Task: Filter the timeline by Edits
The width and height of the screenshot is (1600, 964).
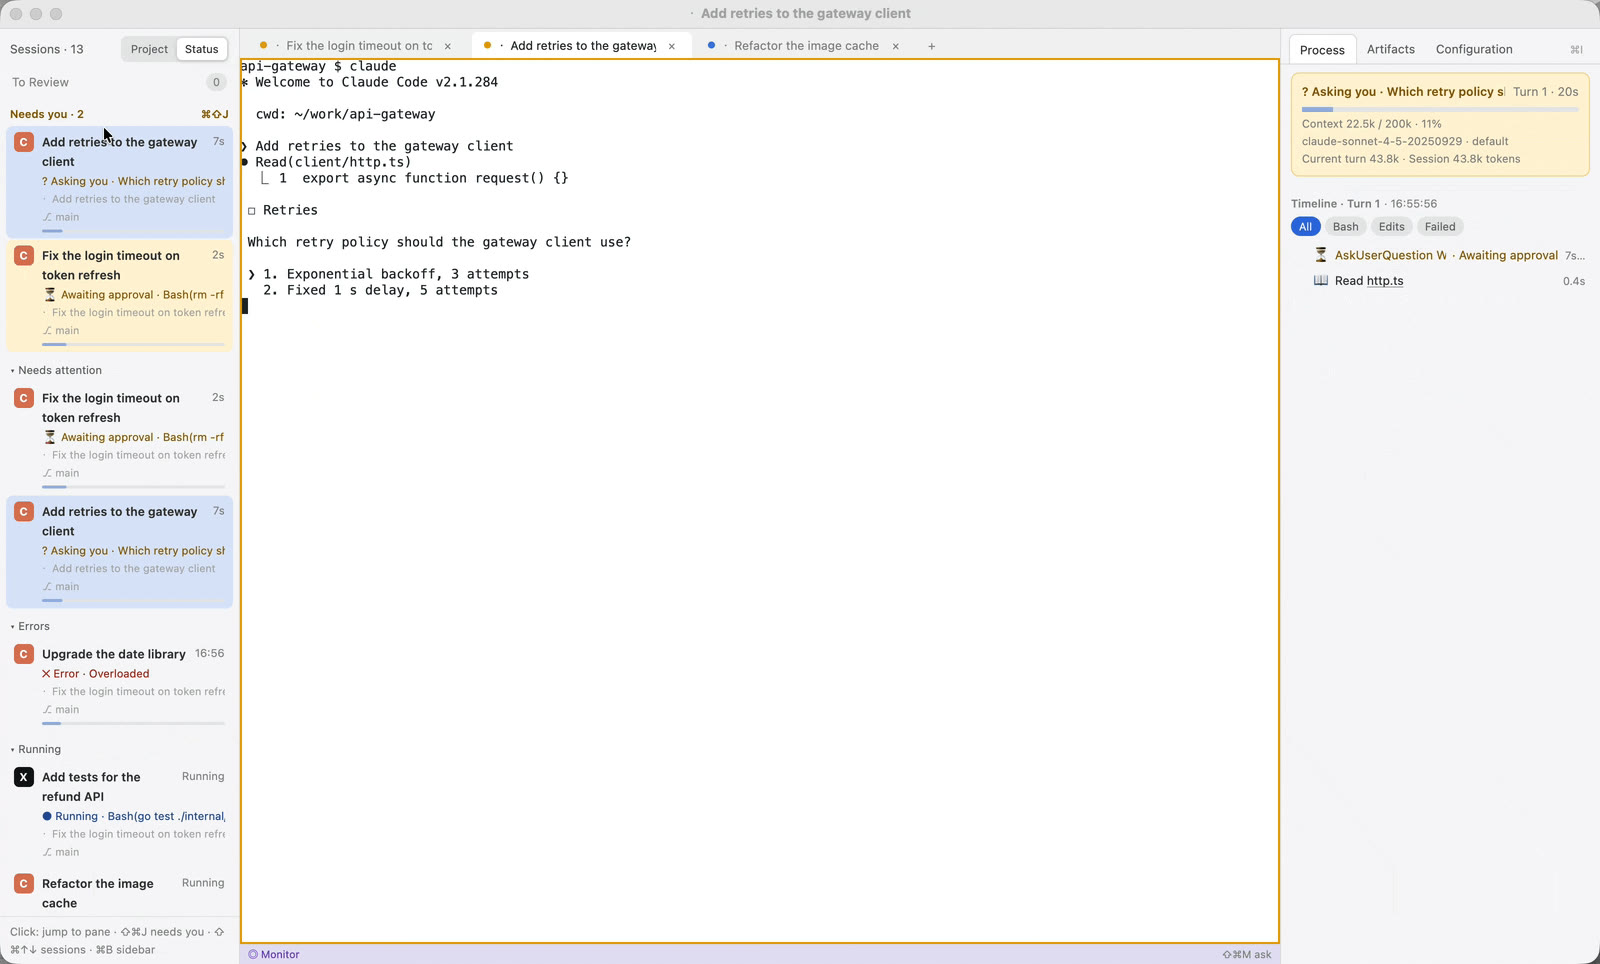Action: pos(1391,227)
